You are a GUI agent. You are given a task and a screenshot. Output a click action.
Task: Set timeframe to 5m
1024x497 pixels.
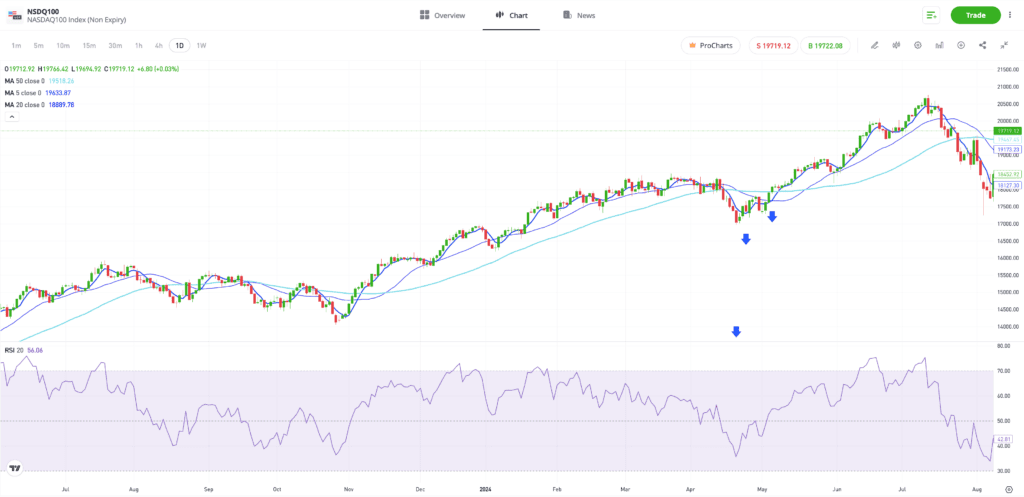[x=39, y=45]
